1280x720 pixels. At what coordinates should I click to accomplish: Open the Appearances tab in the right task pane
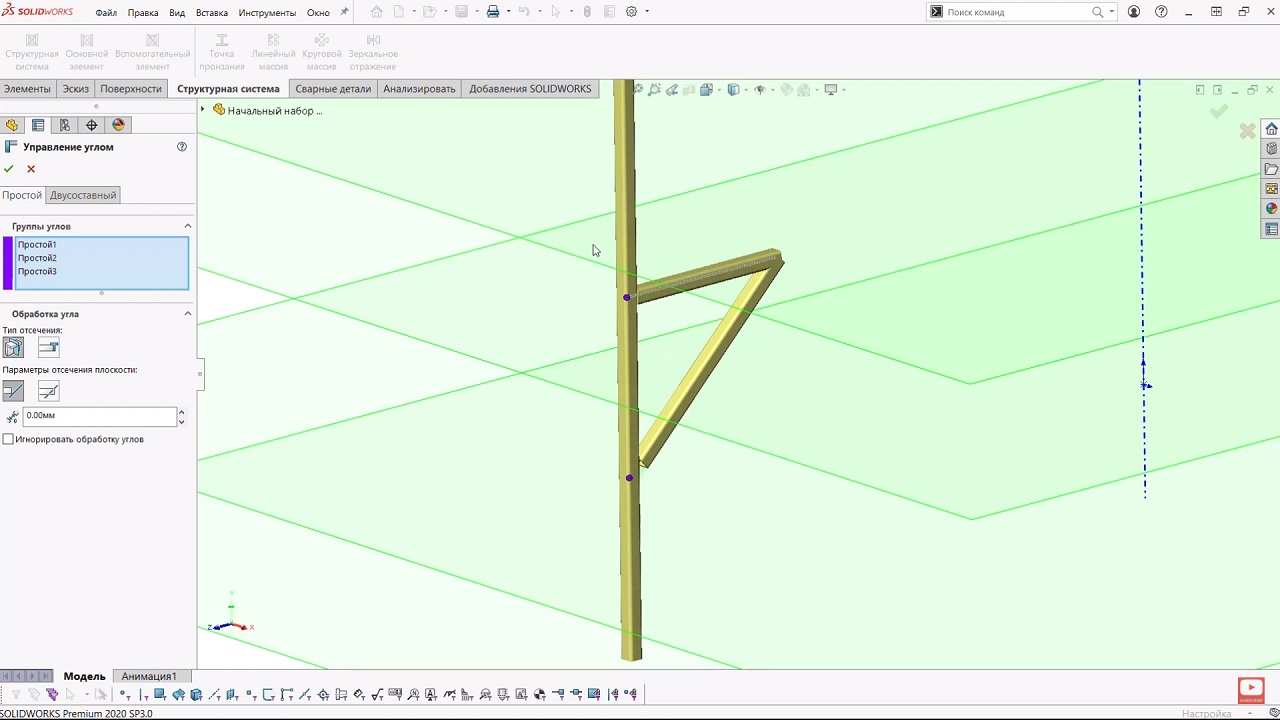point(1271,209)
